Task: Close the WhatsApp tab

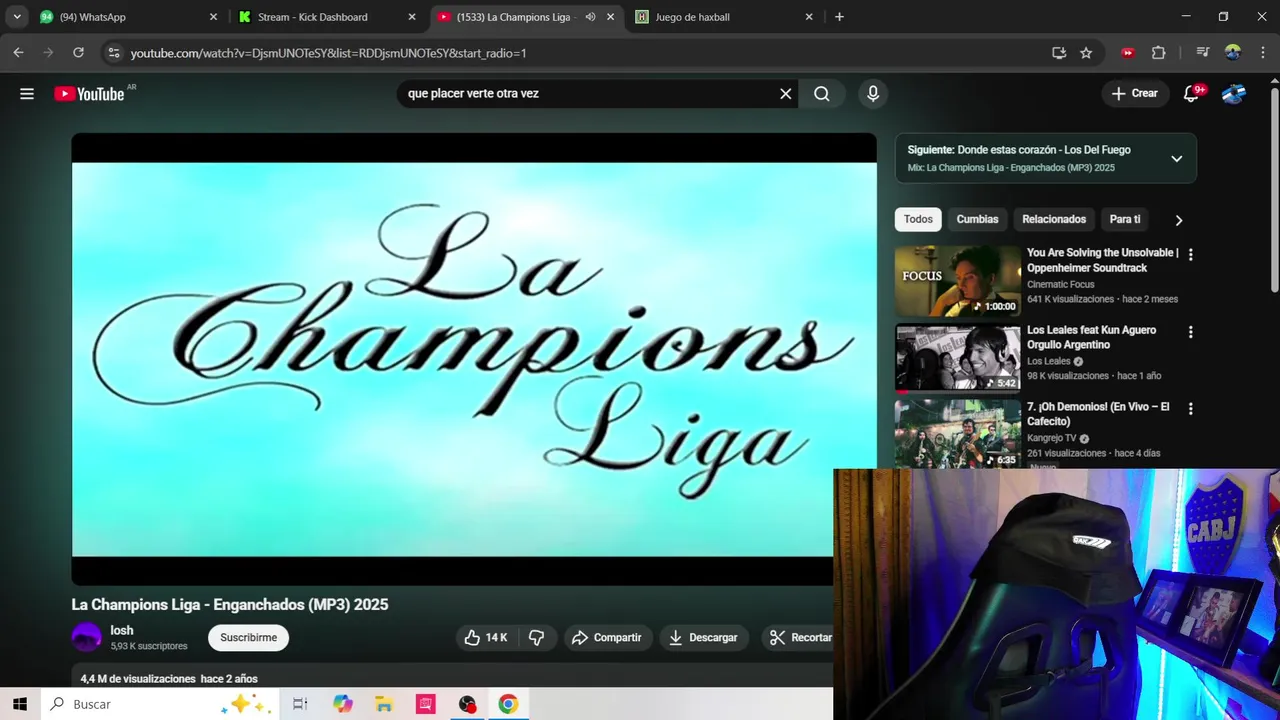Action: click(213, 17)
